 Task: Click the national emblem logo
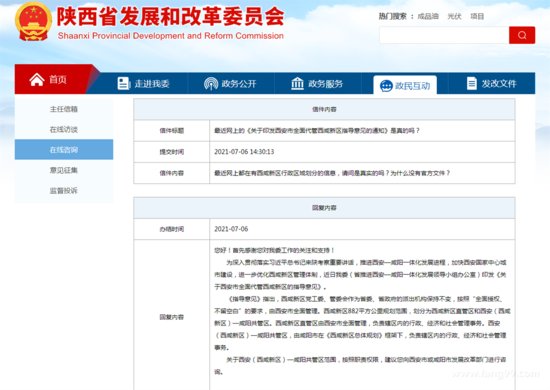(33, 22)
